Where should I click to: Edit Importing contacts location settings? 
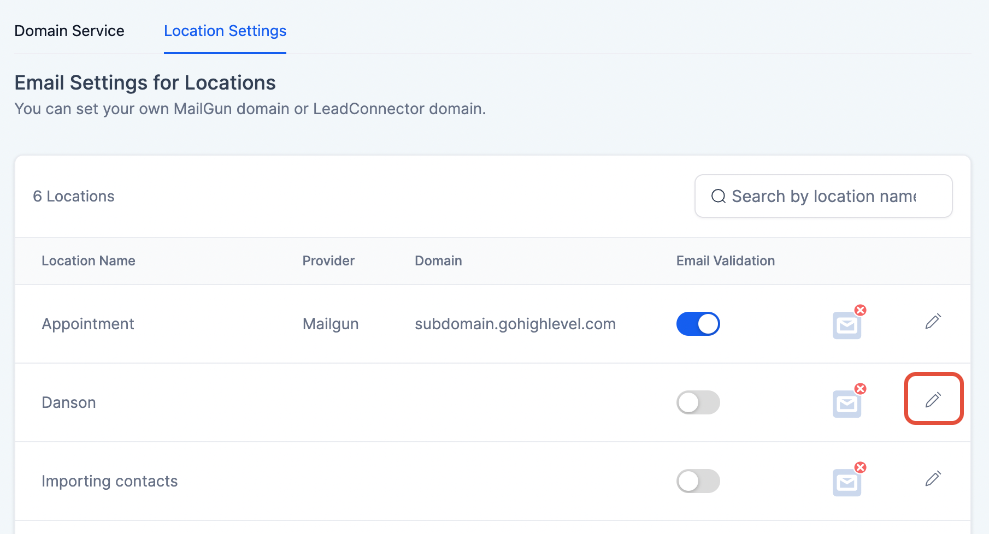point(933,479)
